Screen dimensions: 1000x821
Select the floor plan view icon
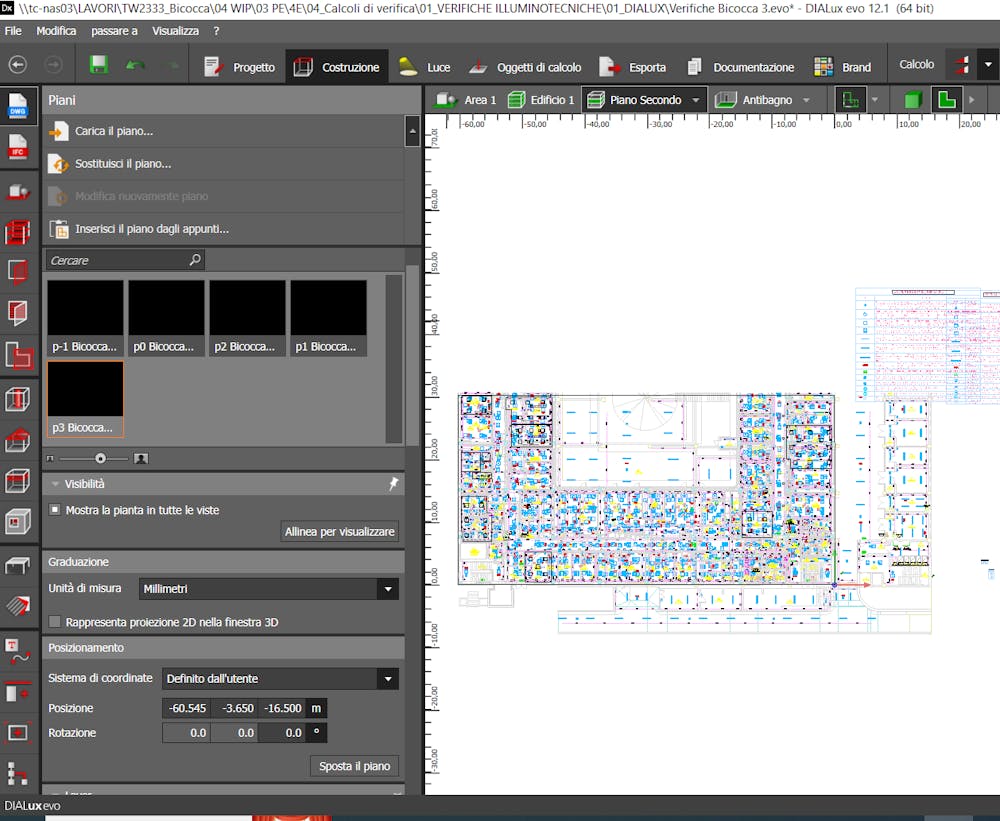coord(945,100)
